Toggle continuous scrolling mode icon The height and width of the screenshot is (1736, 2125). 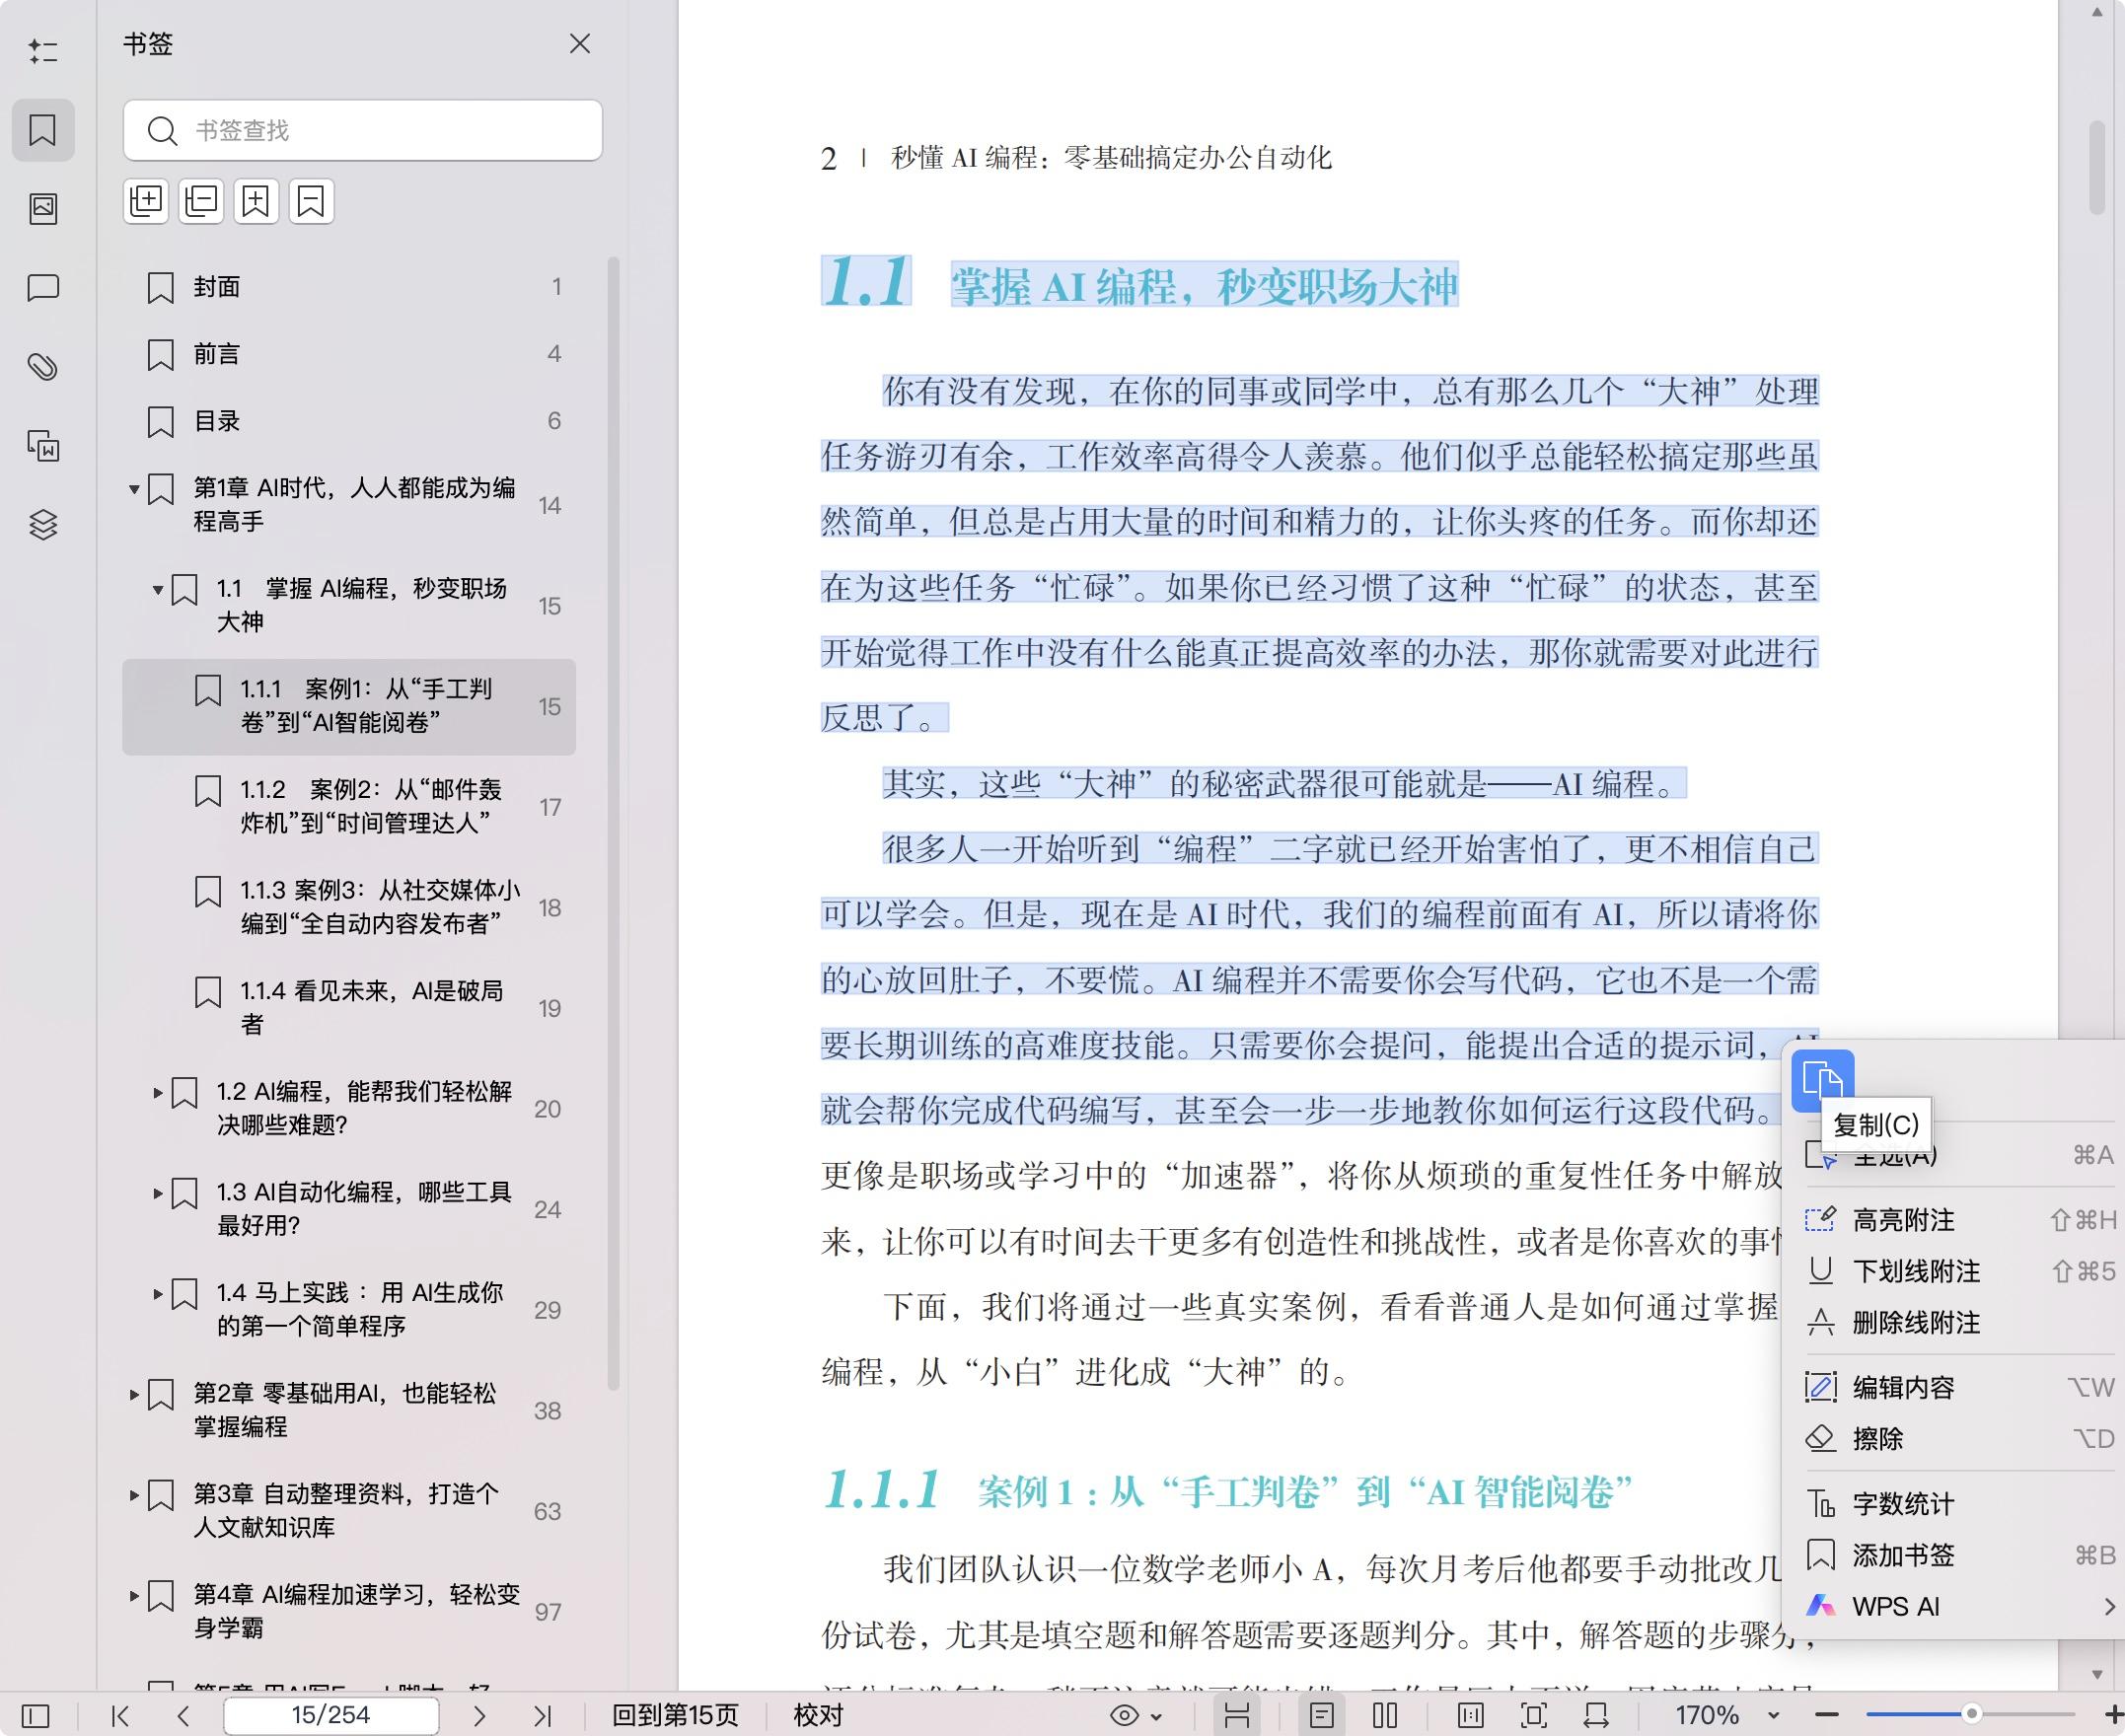click(x=1237, y=1716)
